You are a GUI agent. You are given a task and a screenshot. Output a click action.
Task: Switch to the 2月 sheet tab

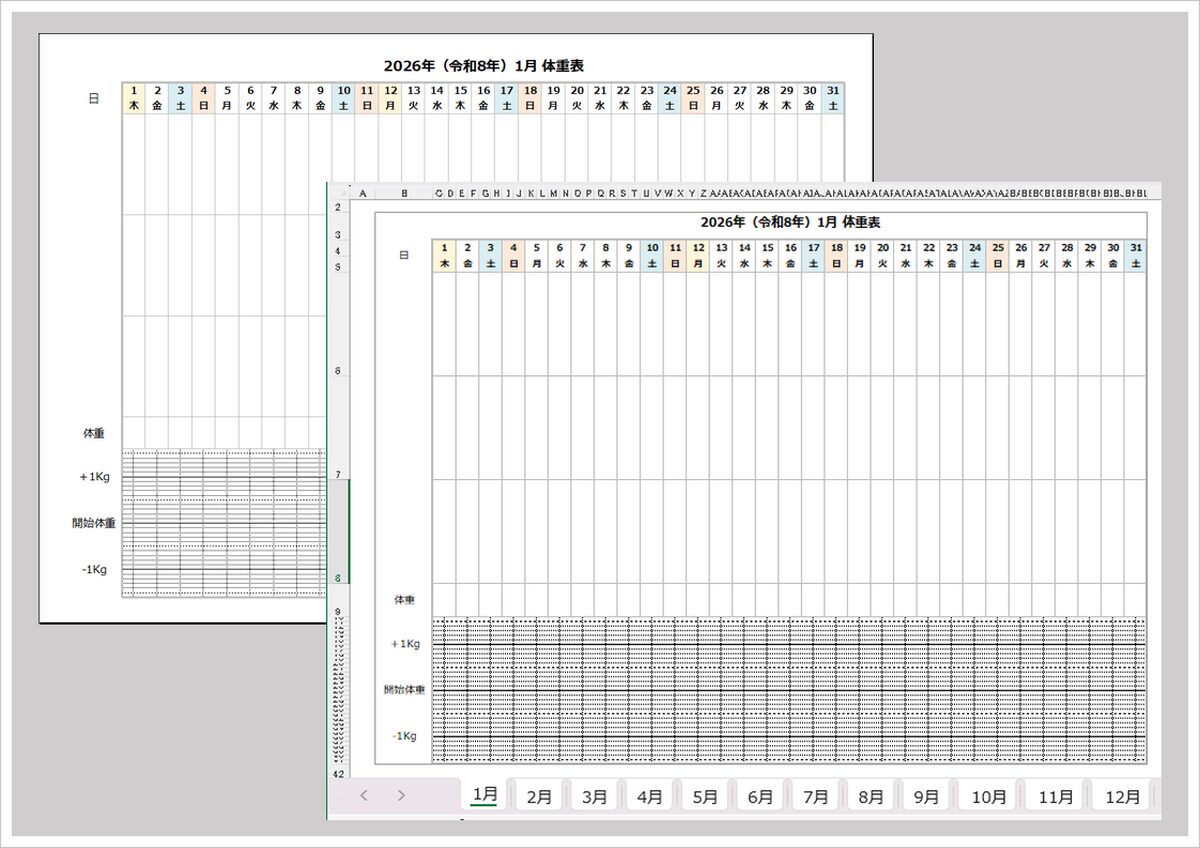[539, 797]
